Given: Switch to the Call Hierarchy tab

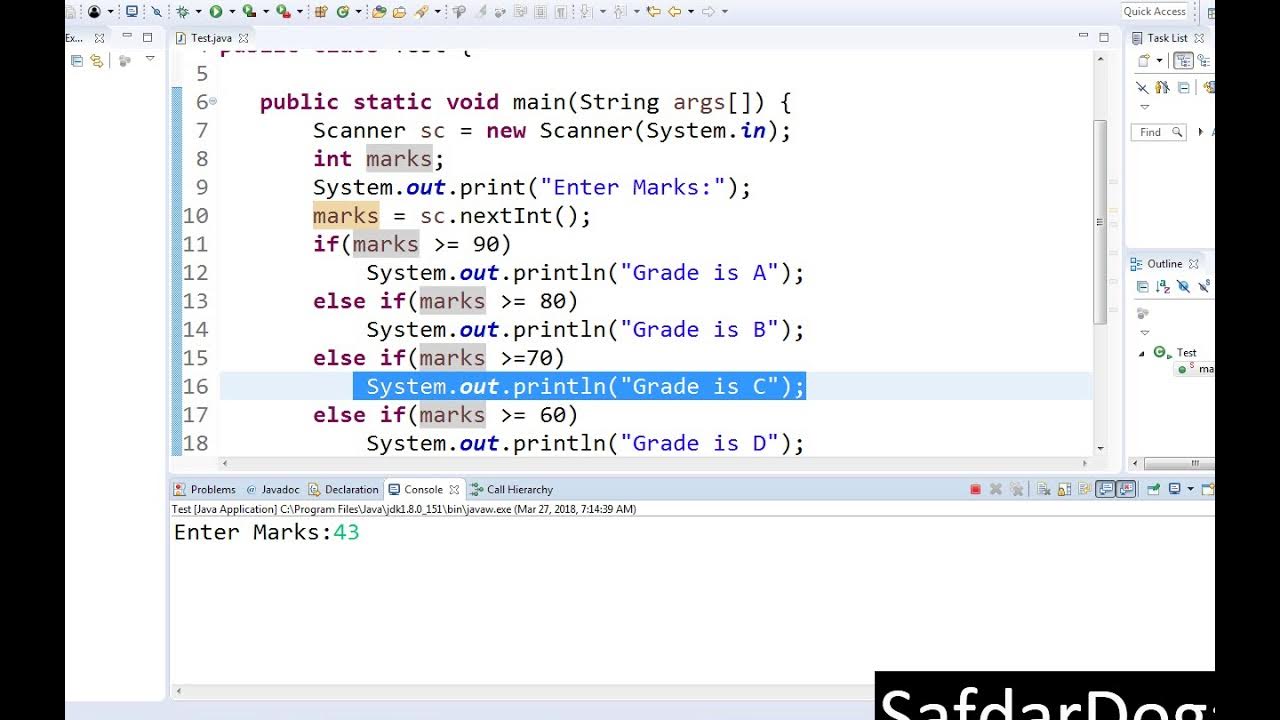Looking at the screenshot, I should click(x=511, y=489).
